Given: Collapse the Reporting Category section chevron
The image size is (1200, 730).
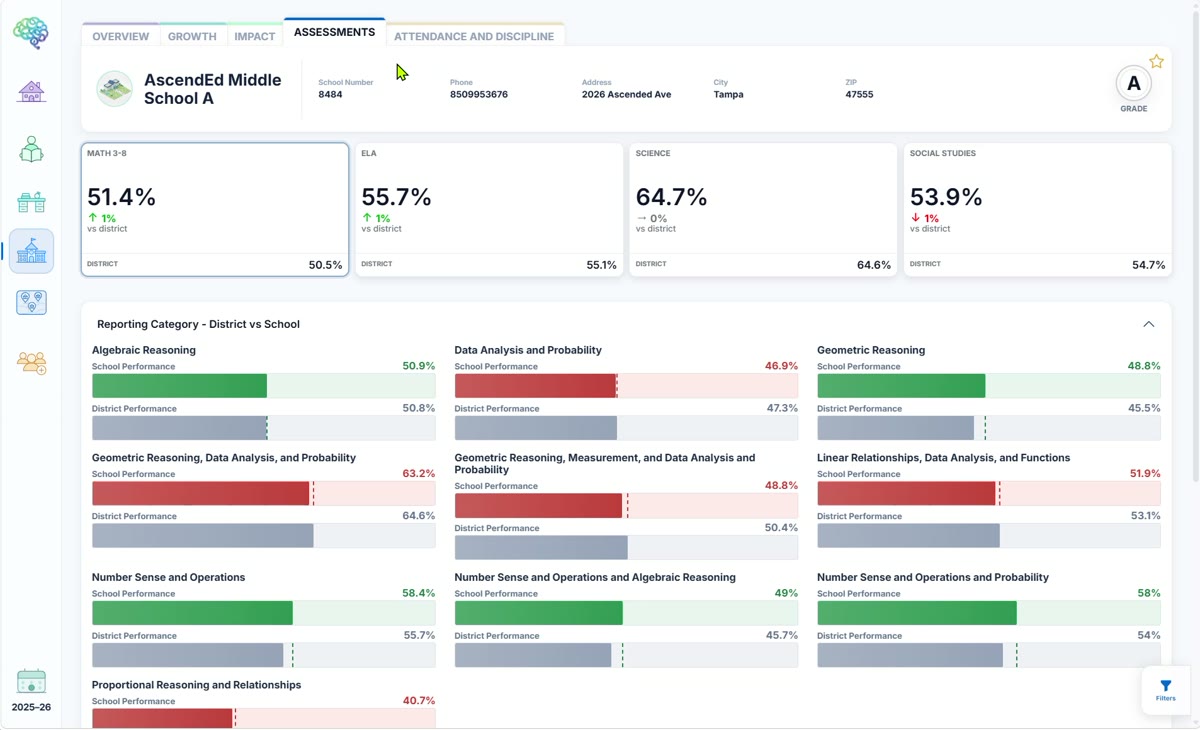Looking at the screenshot, I should tap(1148, 324).
